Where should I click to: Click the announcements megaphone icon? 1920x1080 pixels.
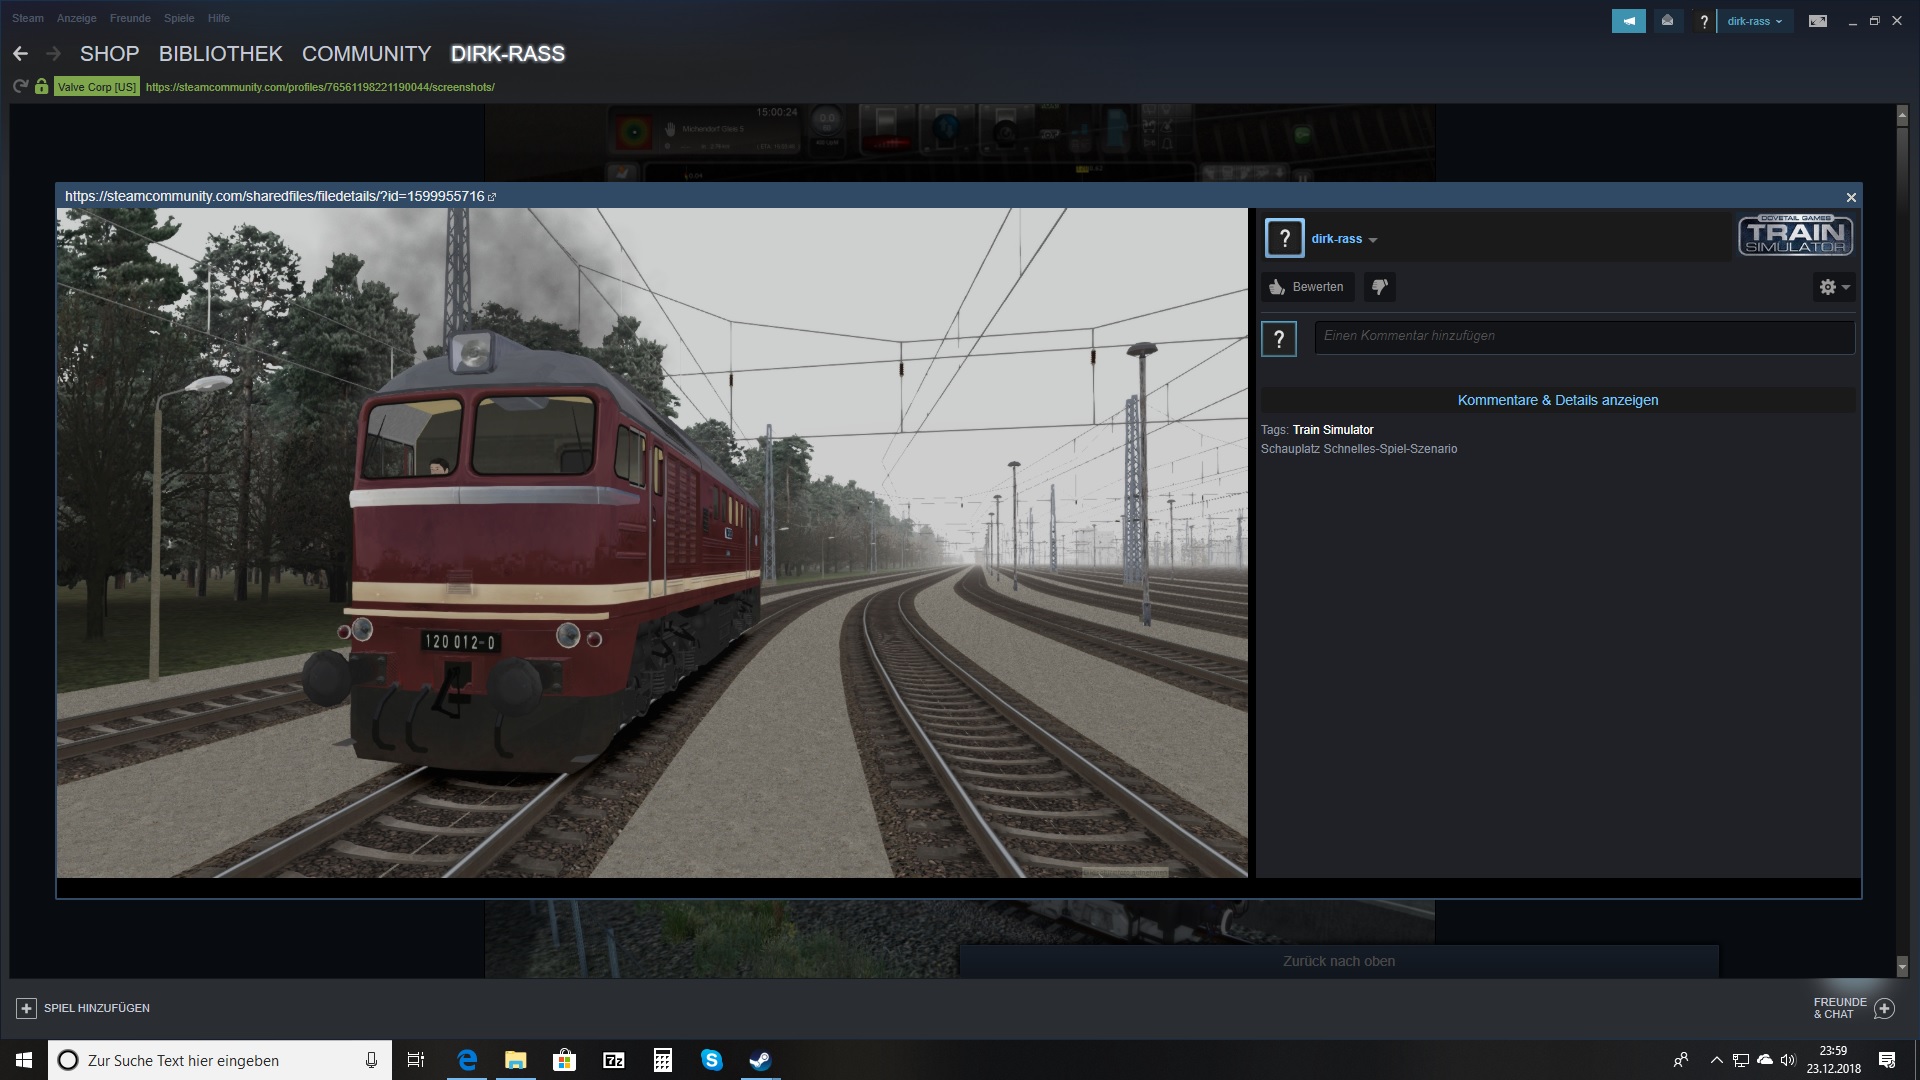[1628, 21]
